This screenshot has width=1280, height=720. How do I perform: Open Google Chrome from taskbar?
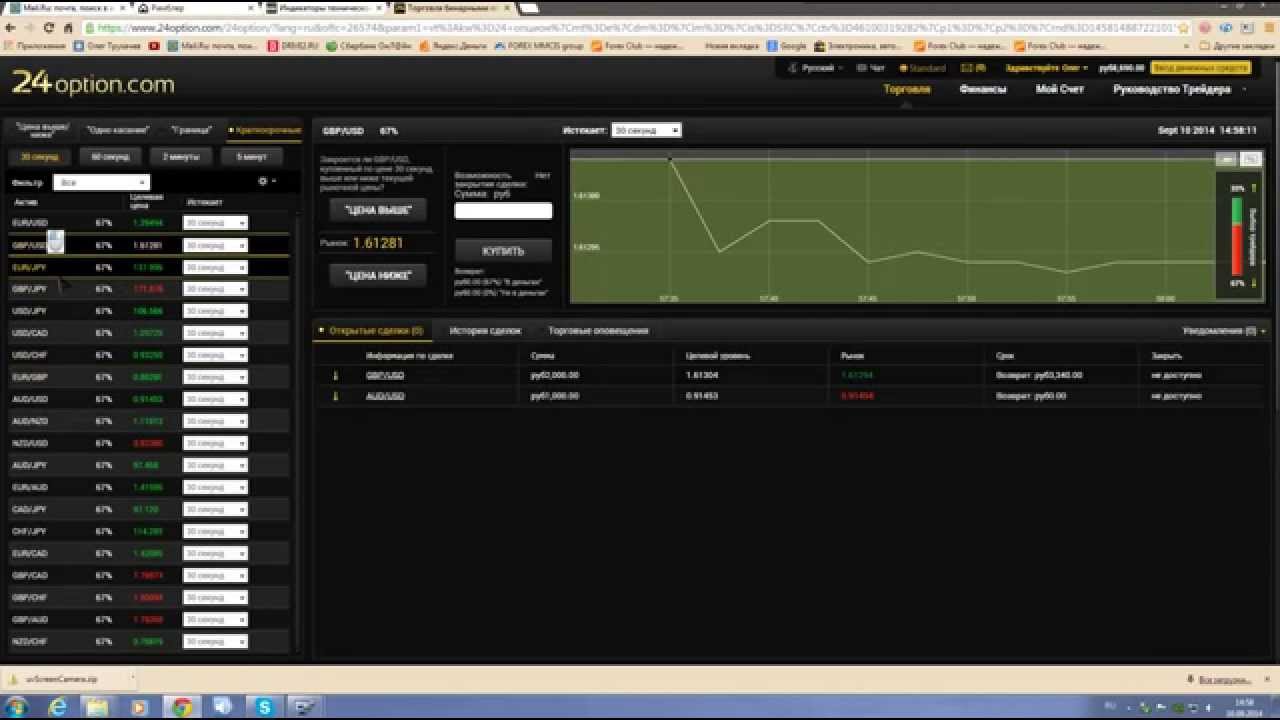[x=182, y=707]
